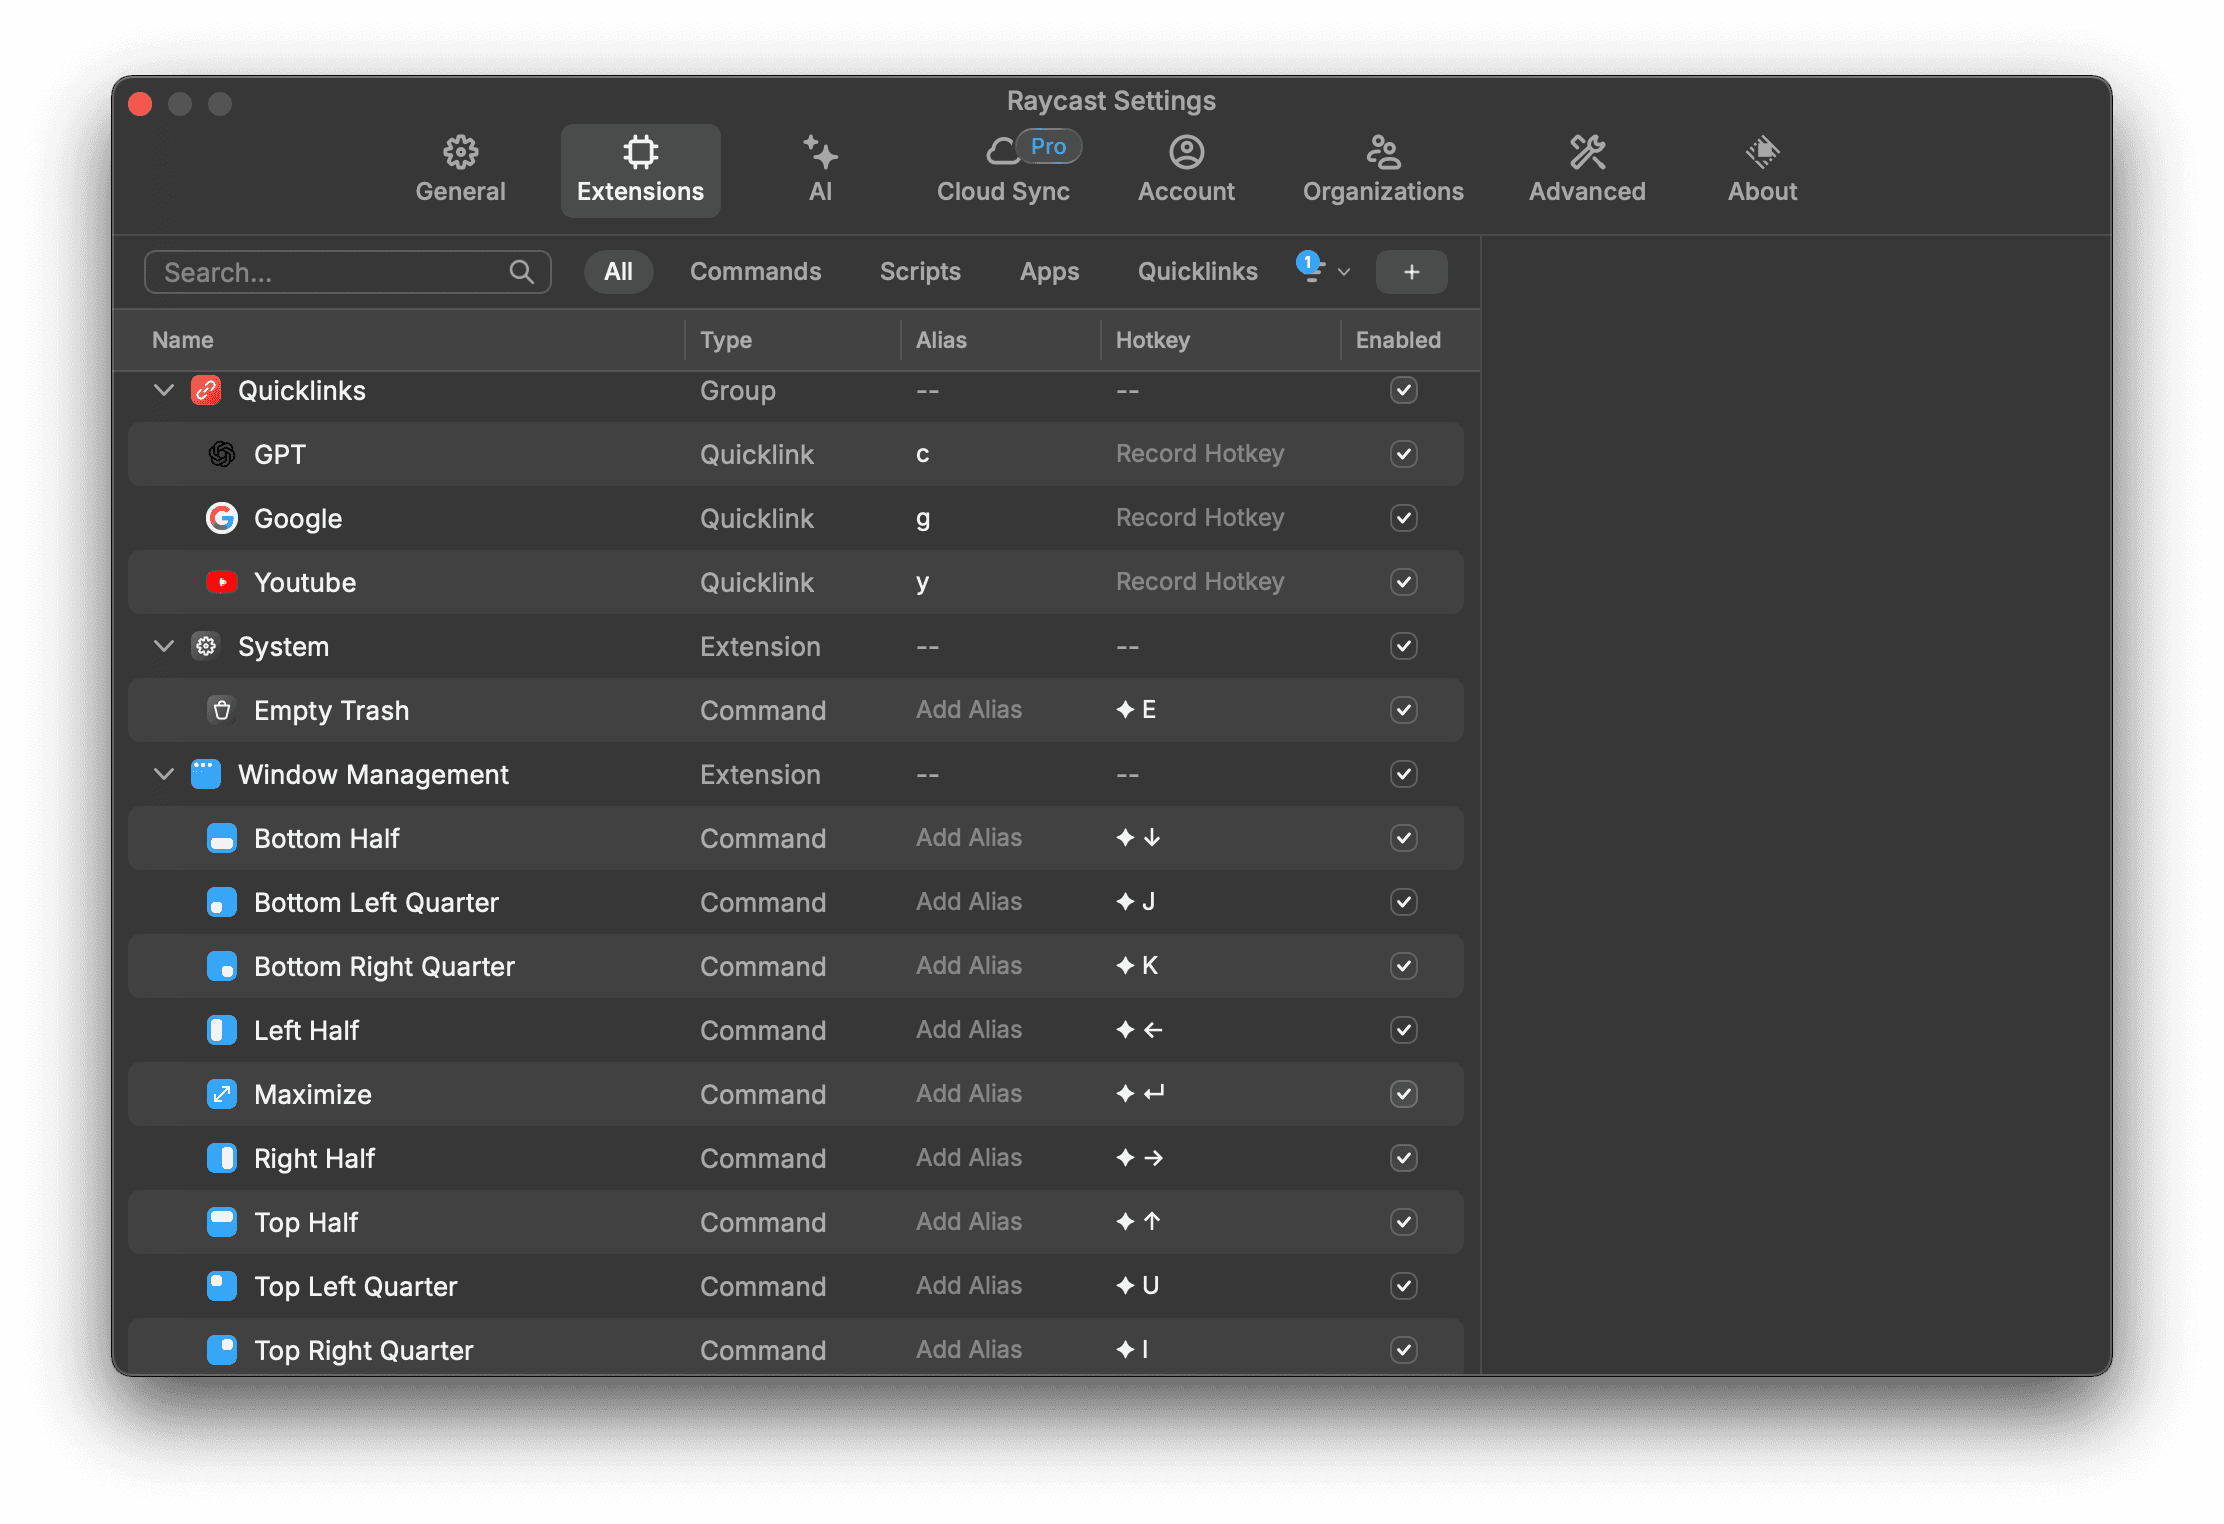Click the Search extensions field
The width and height of the screenshot is (2224, 1524).
[347, 272]
